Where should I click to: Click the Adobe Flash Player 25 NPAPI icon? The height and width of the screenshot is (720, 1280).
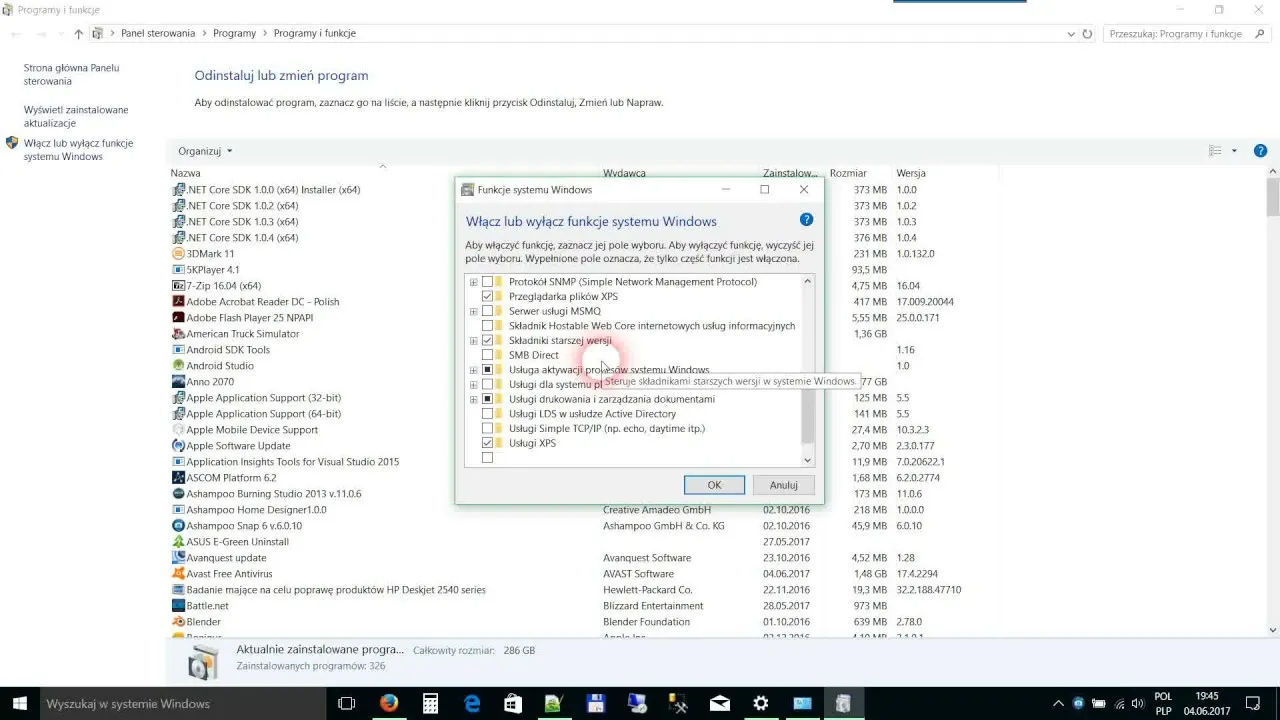pos(178,318)
